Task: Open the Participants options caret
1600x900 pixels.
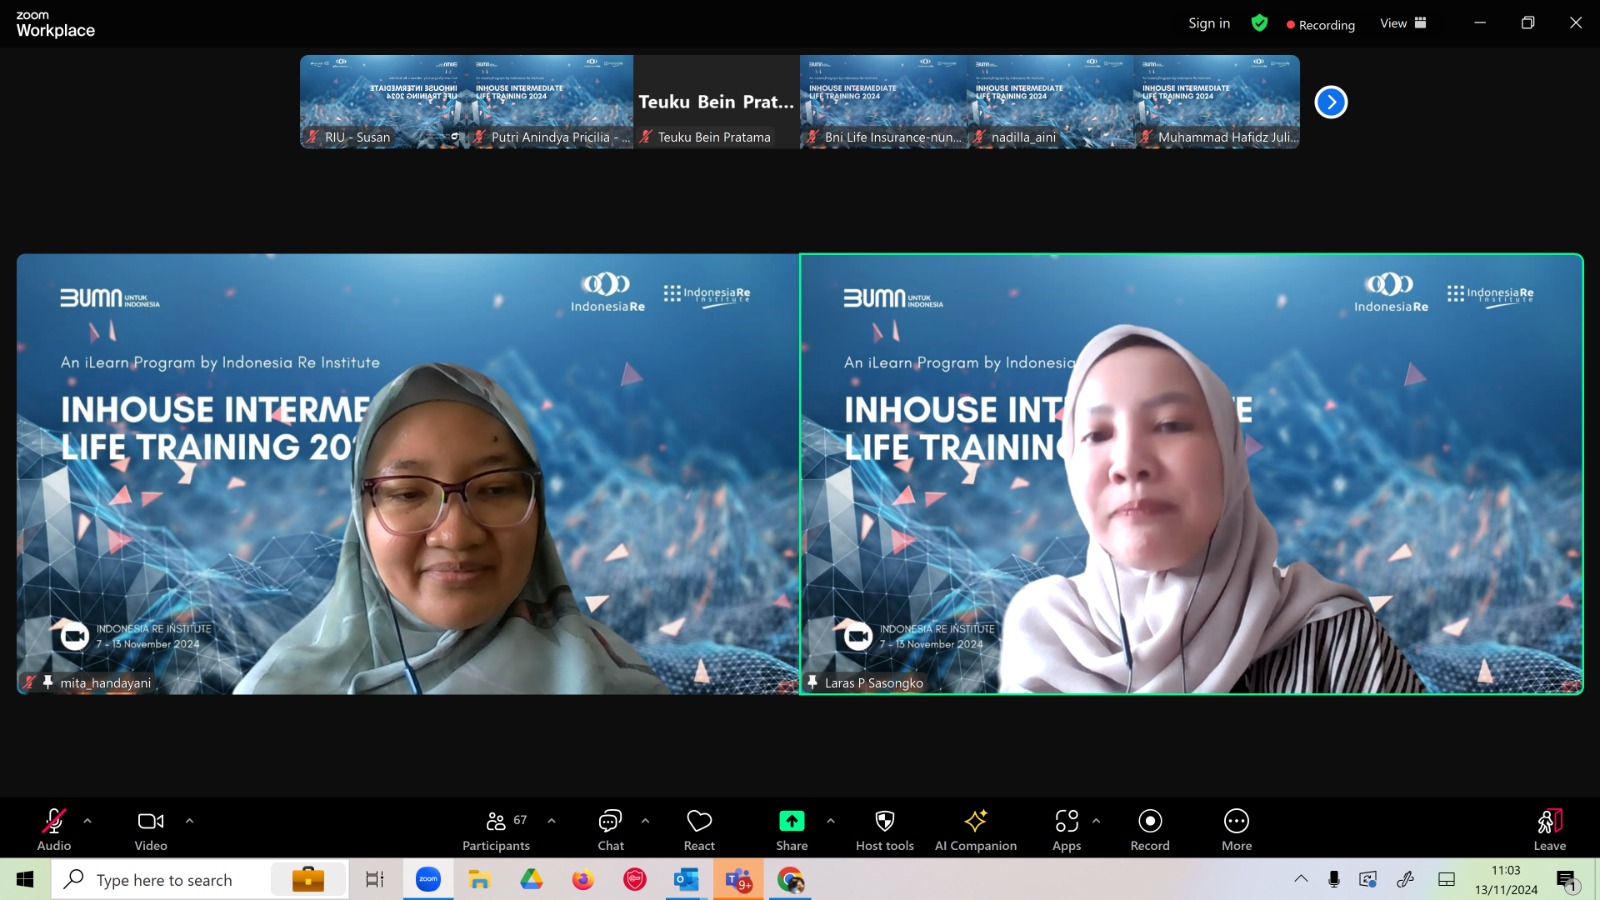Action: (552, 821)
